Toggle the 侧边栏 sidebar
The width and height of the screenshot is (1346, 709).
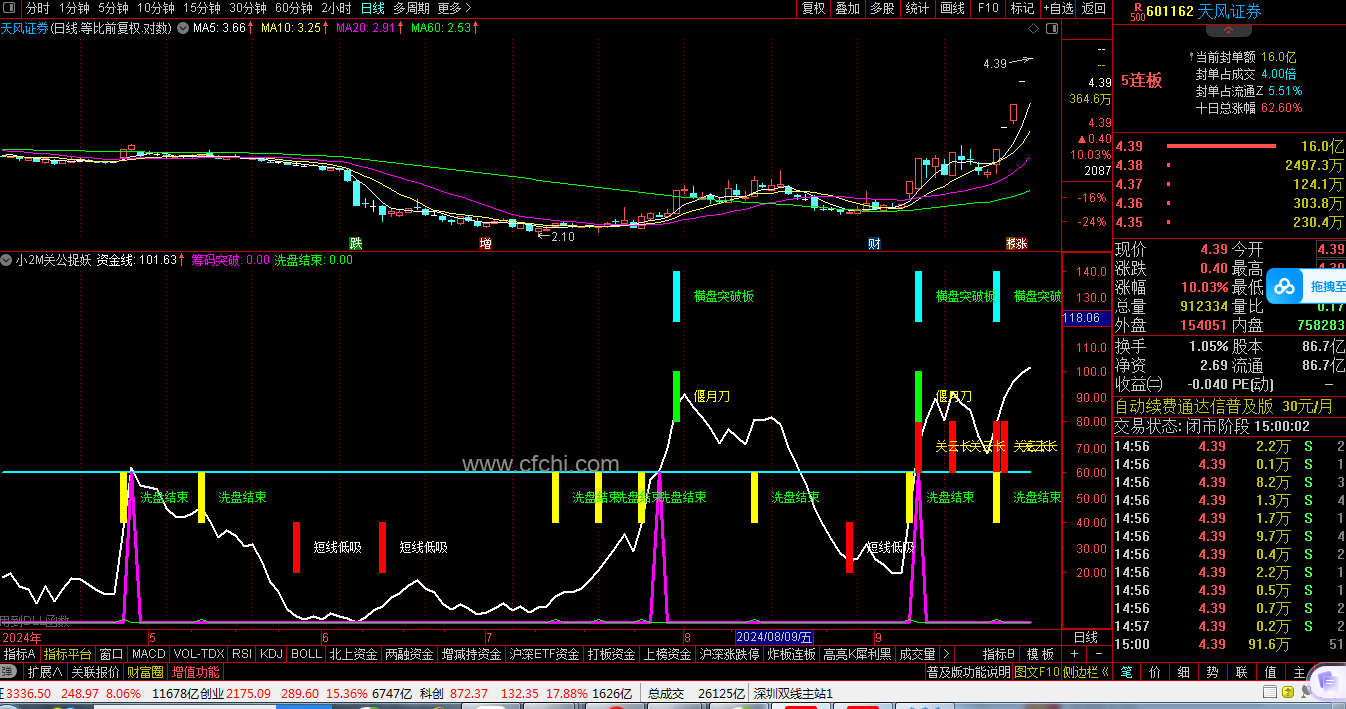pyautogui.click(x=1086, y=671)
